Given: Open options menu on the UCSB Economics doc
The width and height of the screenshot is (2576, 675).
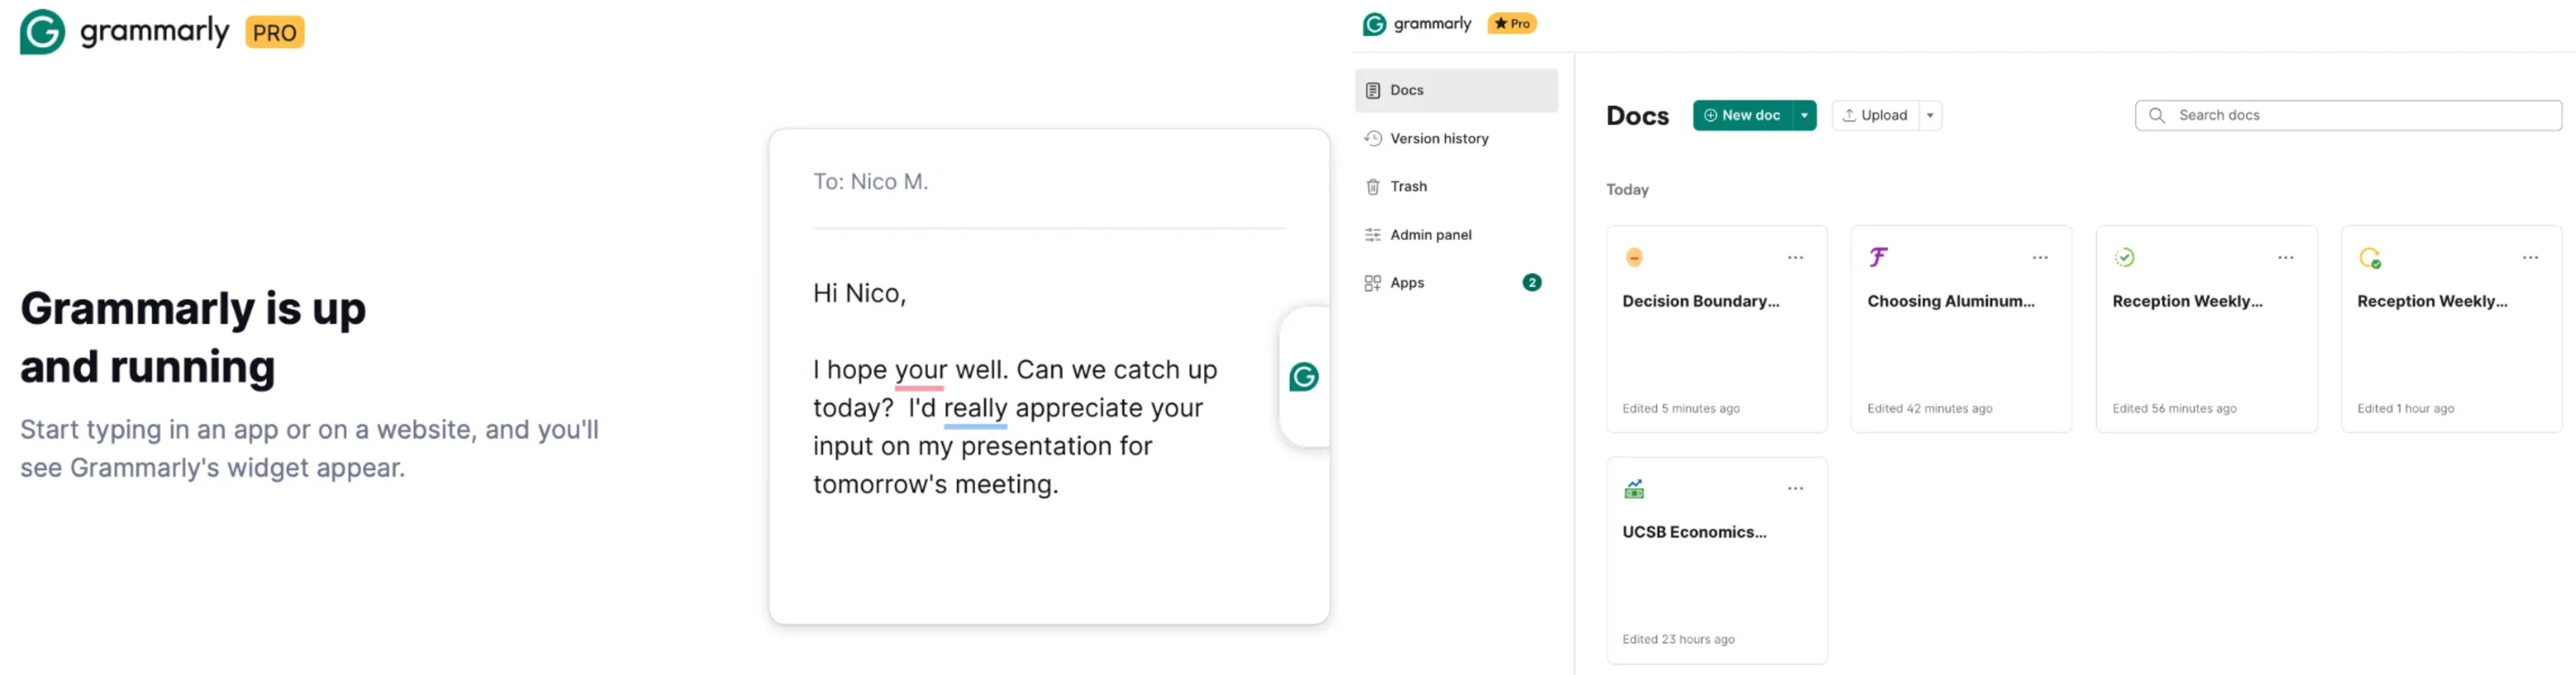Looking at the screenshot, I should (1795, 488).
